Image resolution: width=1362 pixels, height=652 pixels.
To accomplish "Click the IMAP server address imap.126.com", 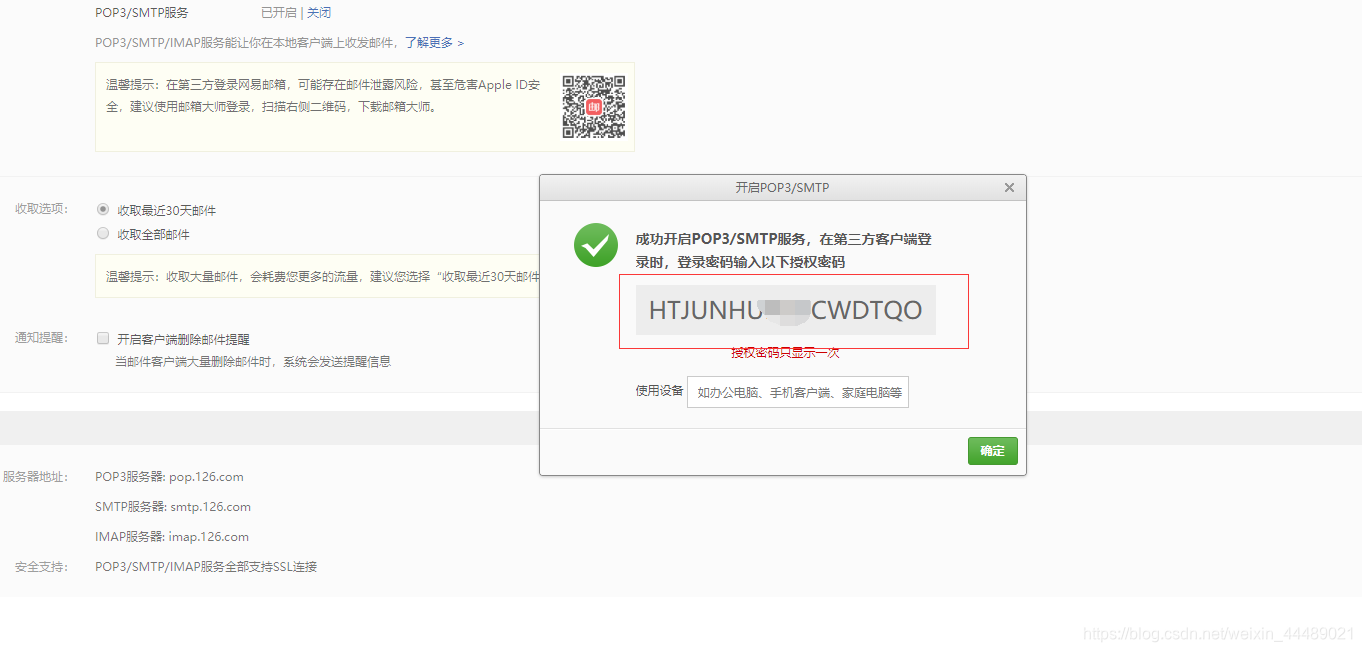I will (209, 536).
